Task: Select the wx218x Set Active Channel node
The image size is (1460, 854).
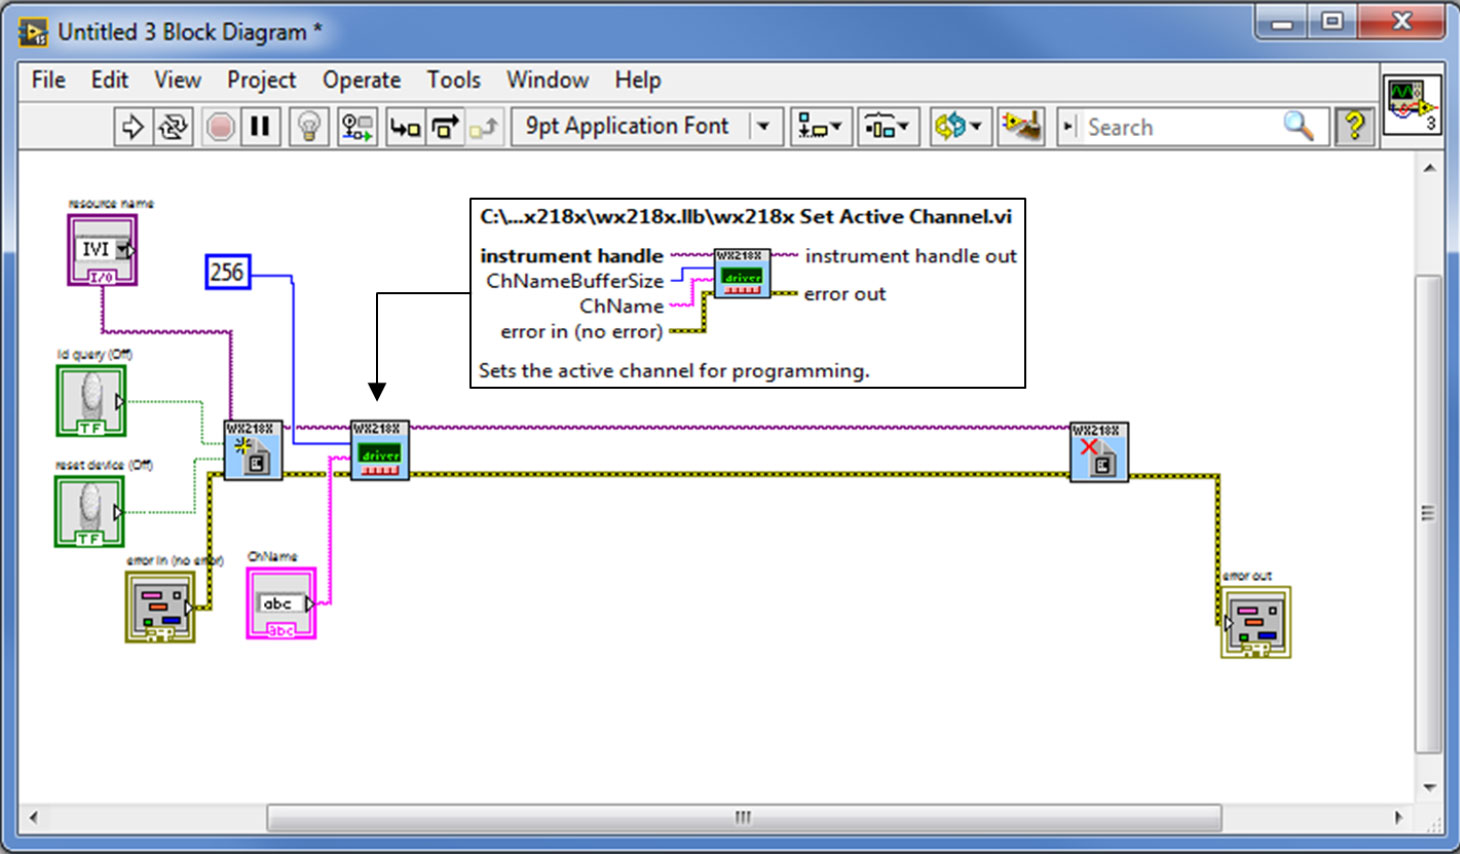Action: (379, 451)
